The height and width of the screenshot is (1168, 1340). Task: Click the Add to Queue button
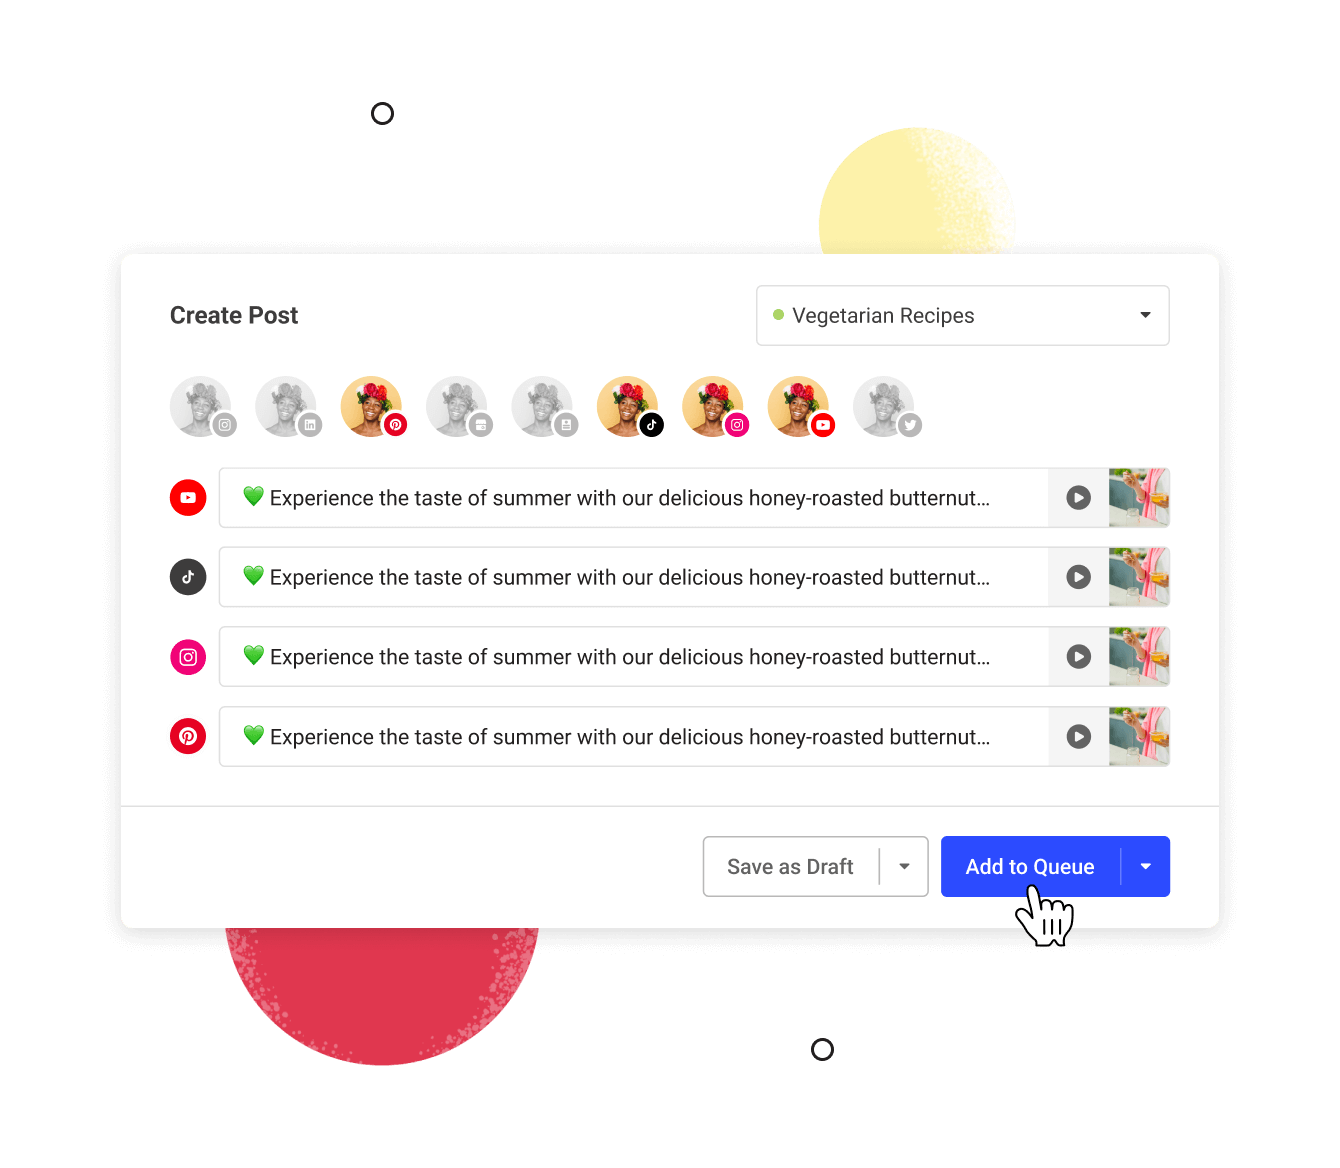click(1030, 867)
